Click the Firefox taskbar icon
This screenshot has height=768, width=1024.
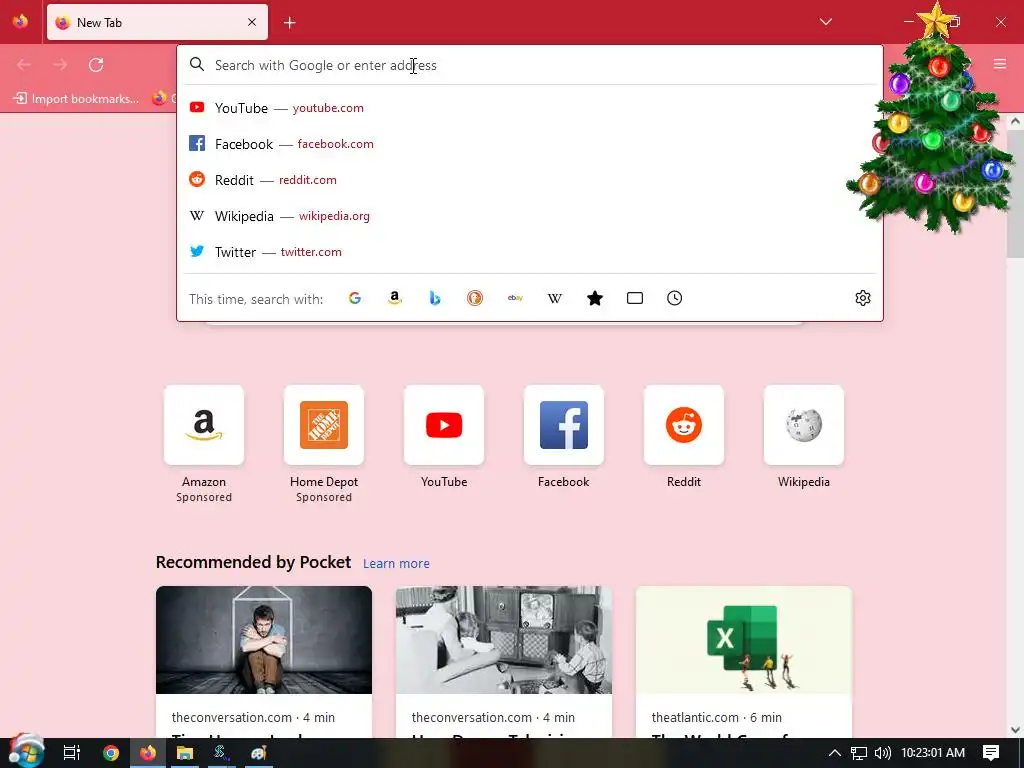[x=148, y=753]
